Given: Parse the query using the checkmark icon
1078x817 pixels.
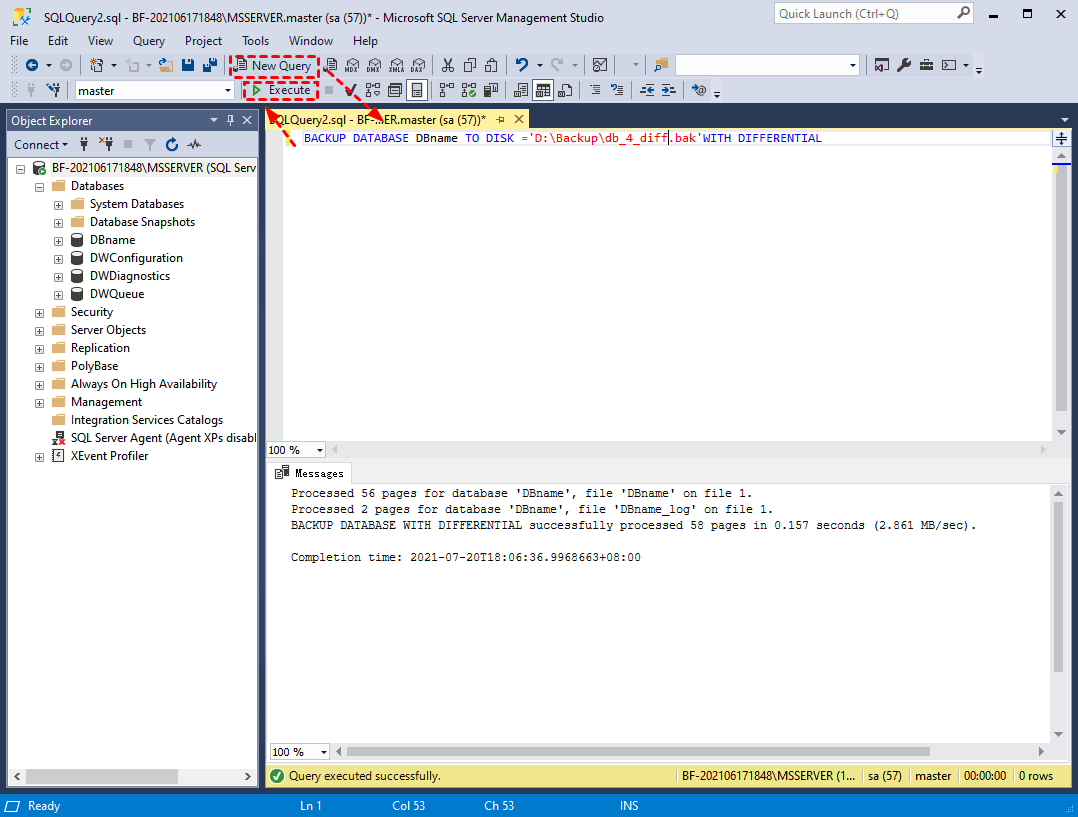Looking at the screenshot, I should (x=350, y=90).
